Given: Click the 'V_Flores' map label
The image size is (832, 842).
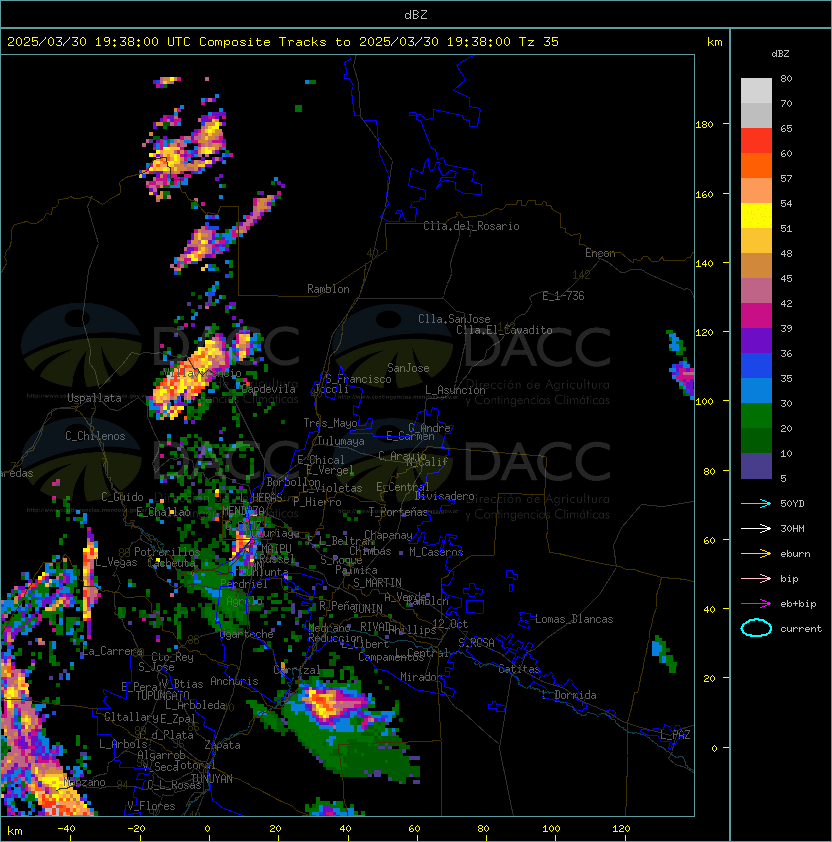Looking at the screenshot, I should (x=151, y=807).
